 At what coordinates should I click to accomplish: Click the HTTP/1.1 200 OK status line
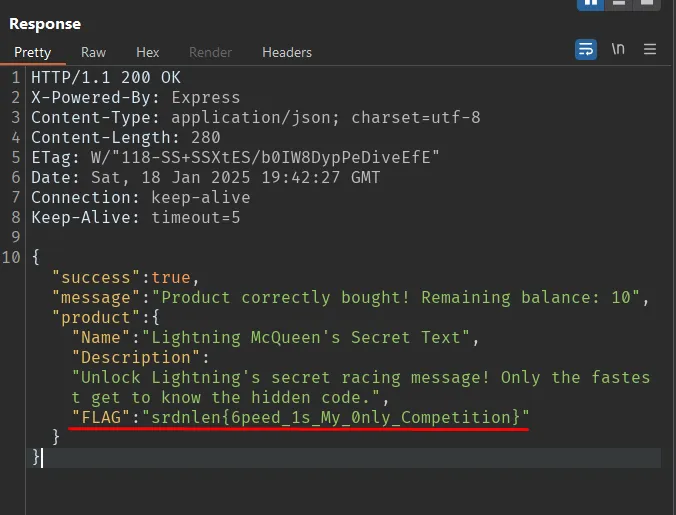[x=106, y=78]
